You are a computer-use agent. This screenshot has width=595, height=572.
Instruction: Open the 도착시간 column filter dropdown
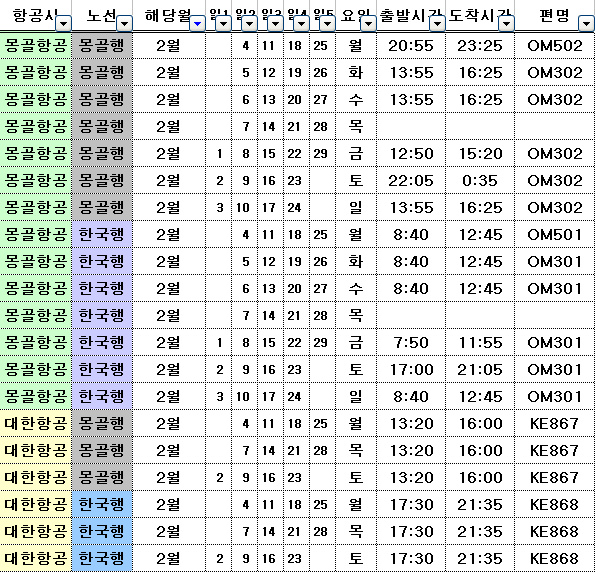pos(506,24)
